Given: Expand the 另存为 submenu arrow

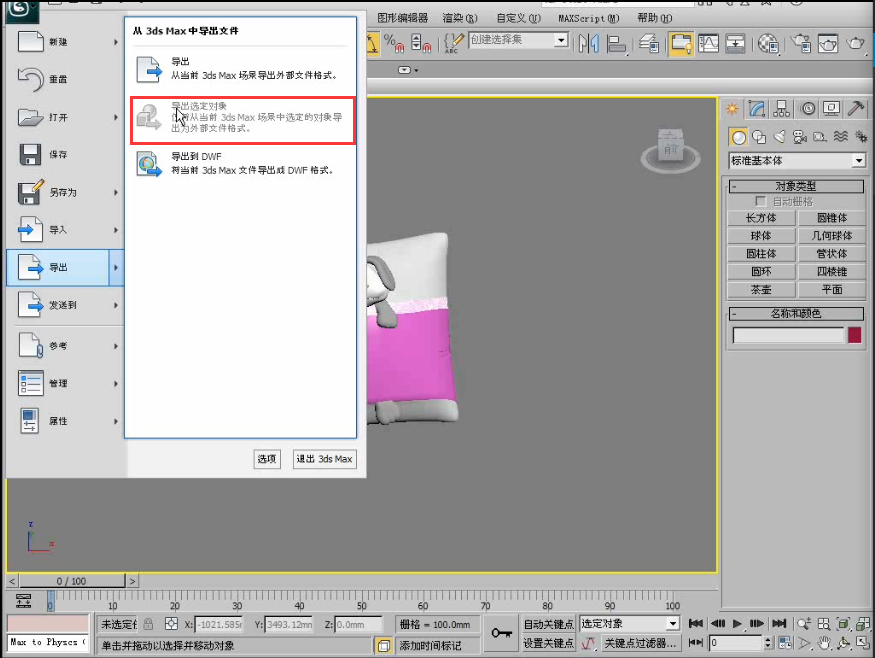Looking at the screenshot, I should [116, 192].
